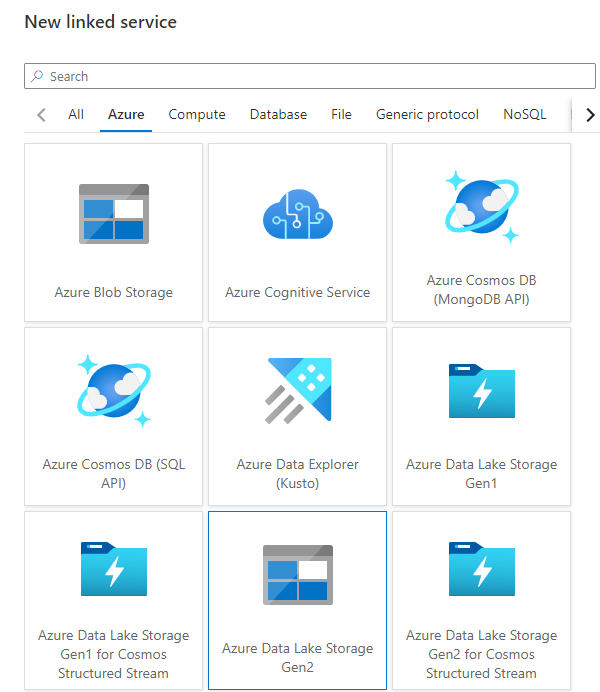Show earlier category tabs with left chevron
This screenshot has height=692, width=600.
pos(41,115)
